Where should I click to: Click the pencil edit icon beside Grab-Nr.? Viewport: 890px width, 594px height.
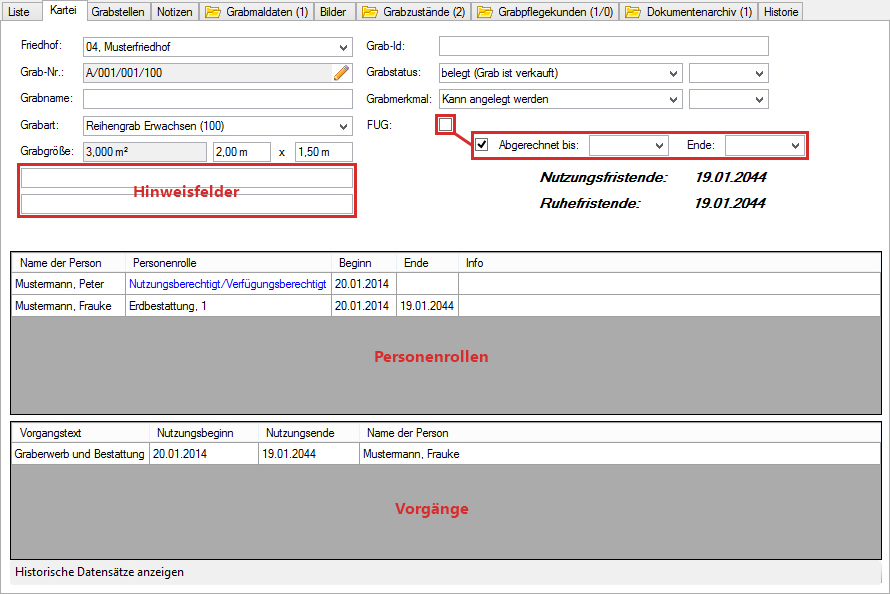click(x=342, y=72)
